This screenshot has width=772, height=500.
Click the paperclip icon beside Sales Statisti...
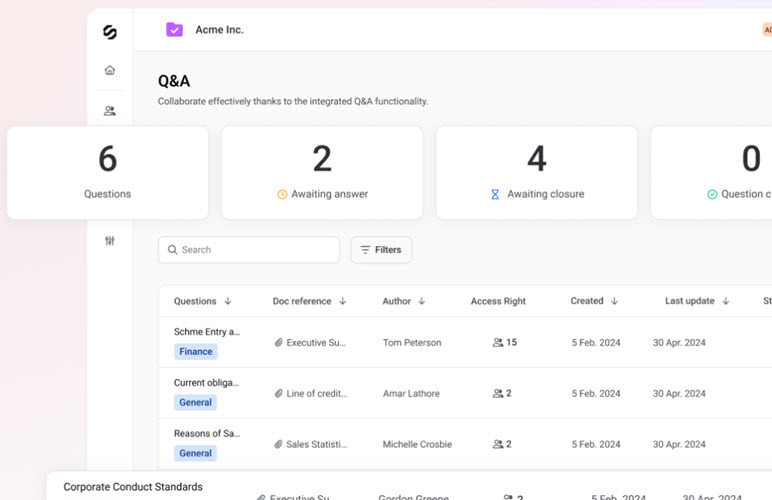(x=279, y=444)
